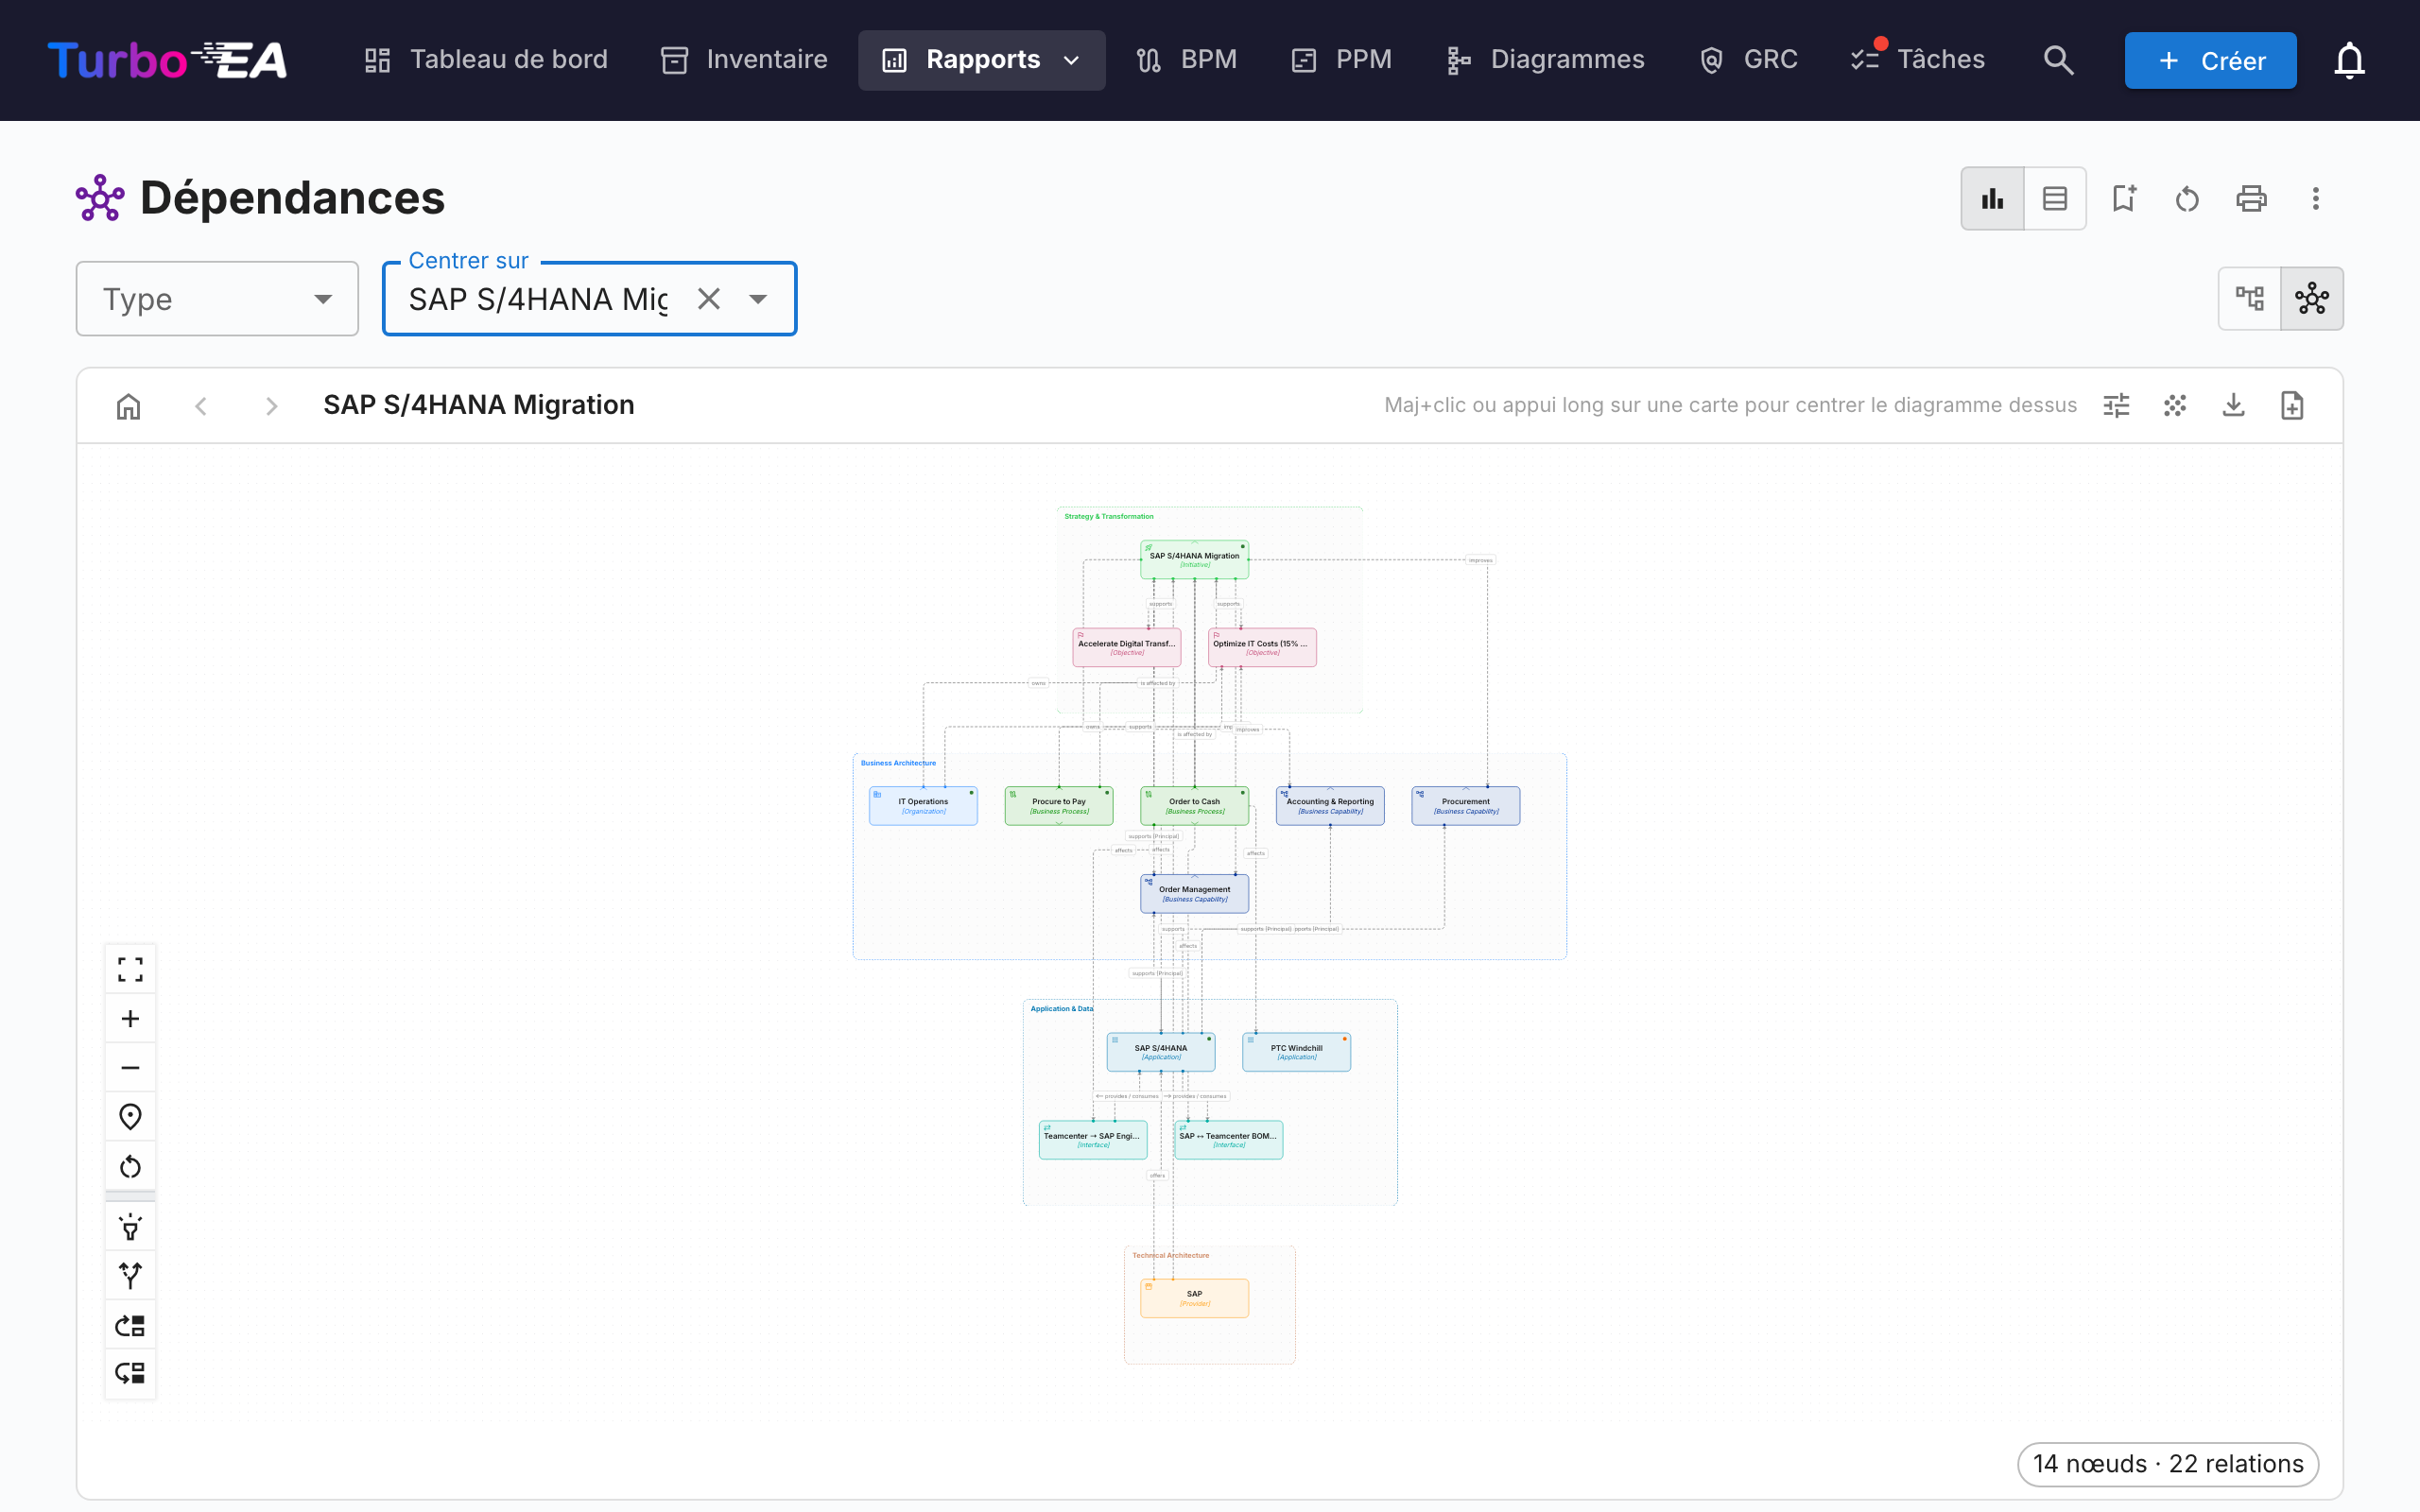2420x1512 pixels.
Task: Click the undo-list arrow icon
Action: 130,1373
